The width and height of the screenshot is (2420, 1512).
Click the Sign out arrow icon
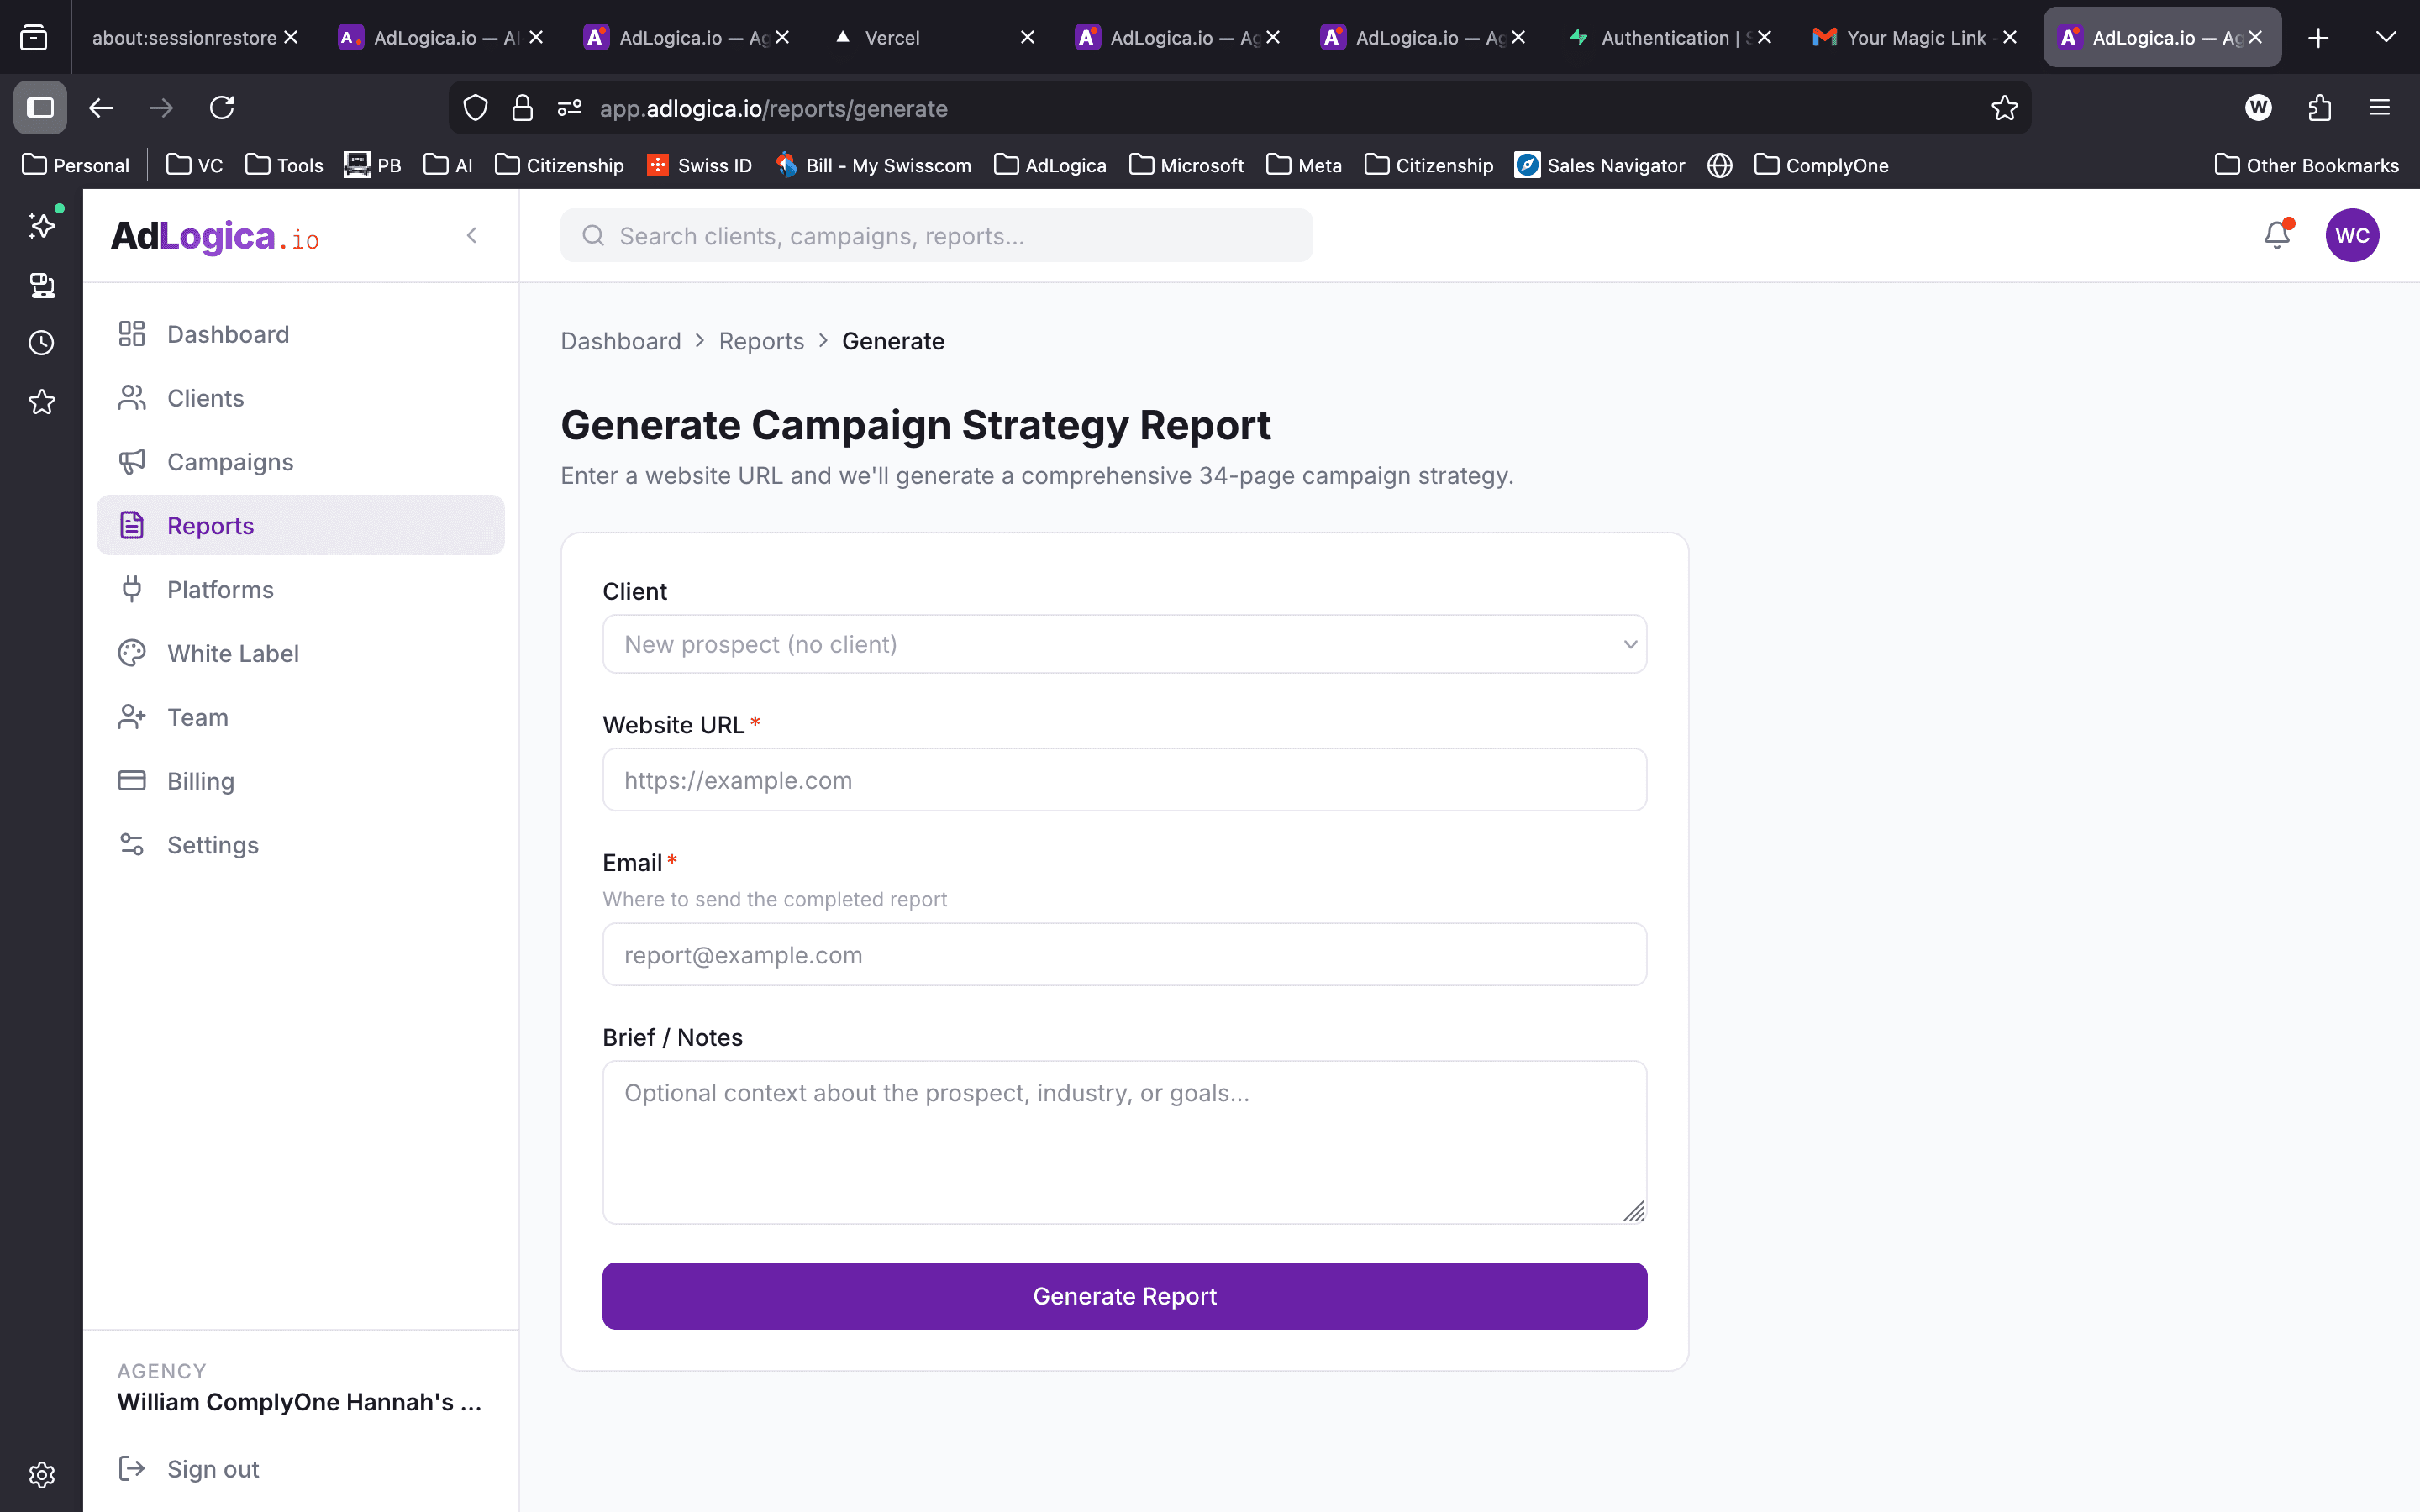pos(133,1468)
